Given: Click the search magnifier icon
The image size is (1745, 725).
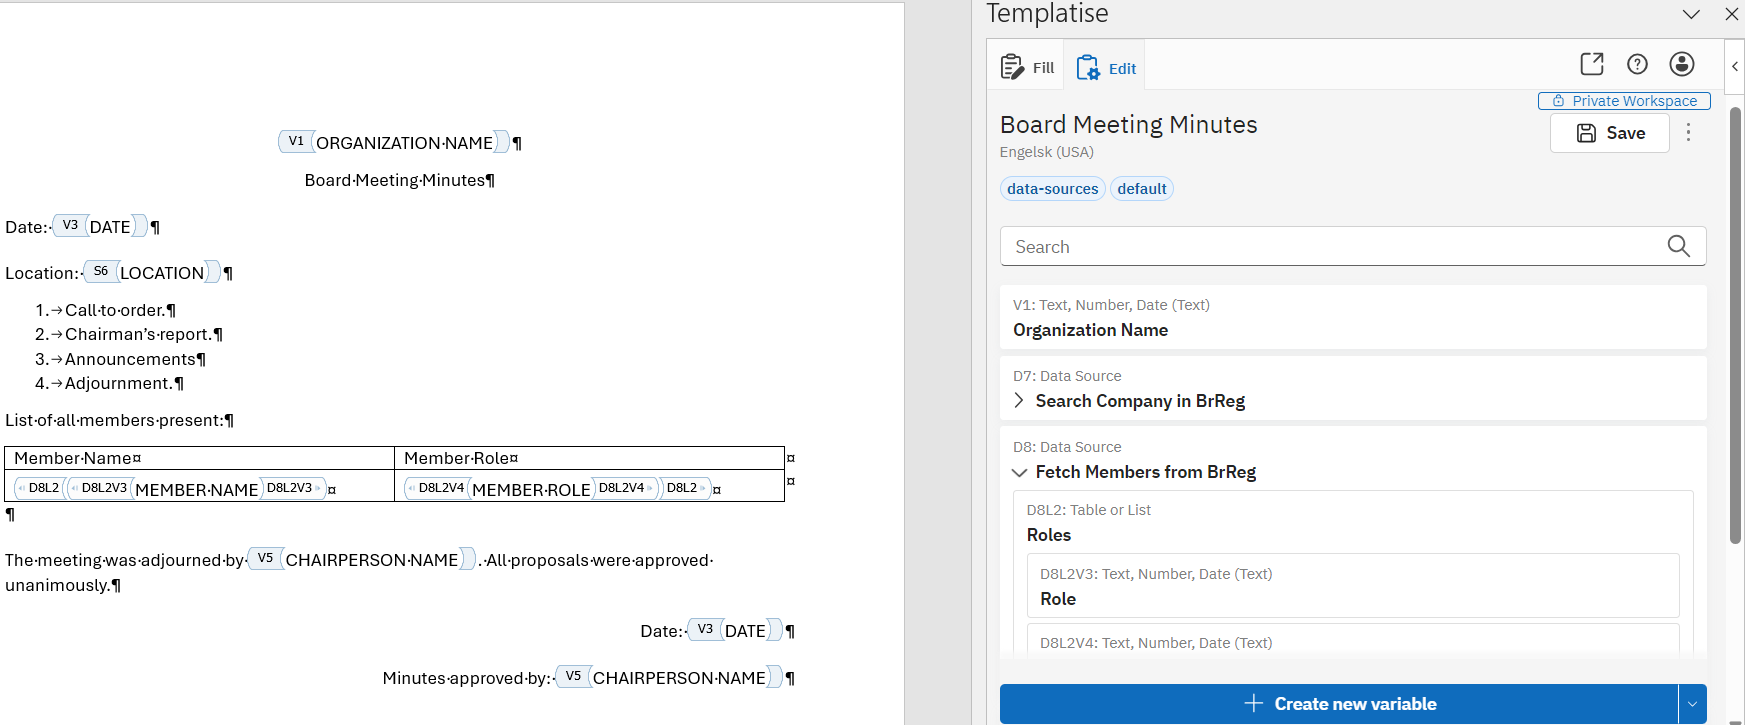Looking at the screenshot, I should pyautogui.click(x=1679, y=246).
